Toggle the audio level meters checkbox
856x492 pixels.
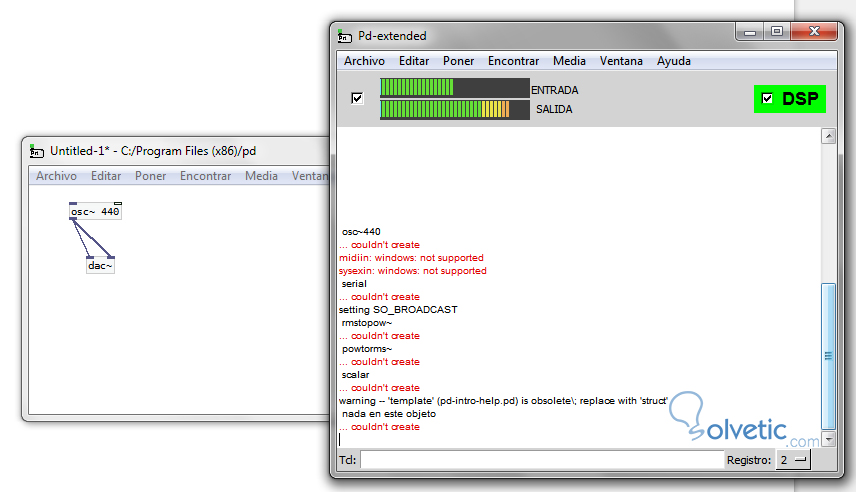[x=357, y=98]
